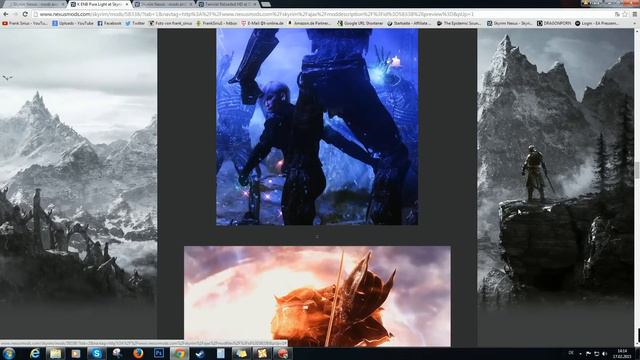This screenshot has width=640, height=360.
Task: Open the Startseite - Affiliate bookmark
Action: tap(409, 23)
